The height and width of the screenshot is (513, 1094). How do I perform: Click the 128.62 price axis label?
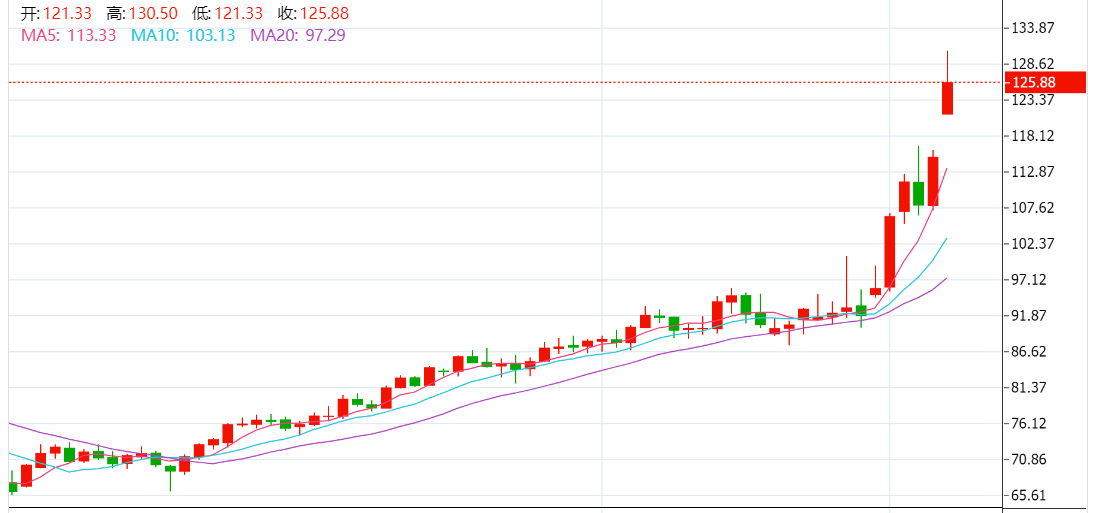click(1033, 64)
